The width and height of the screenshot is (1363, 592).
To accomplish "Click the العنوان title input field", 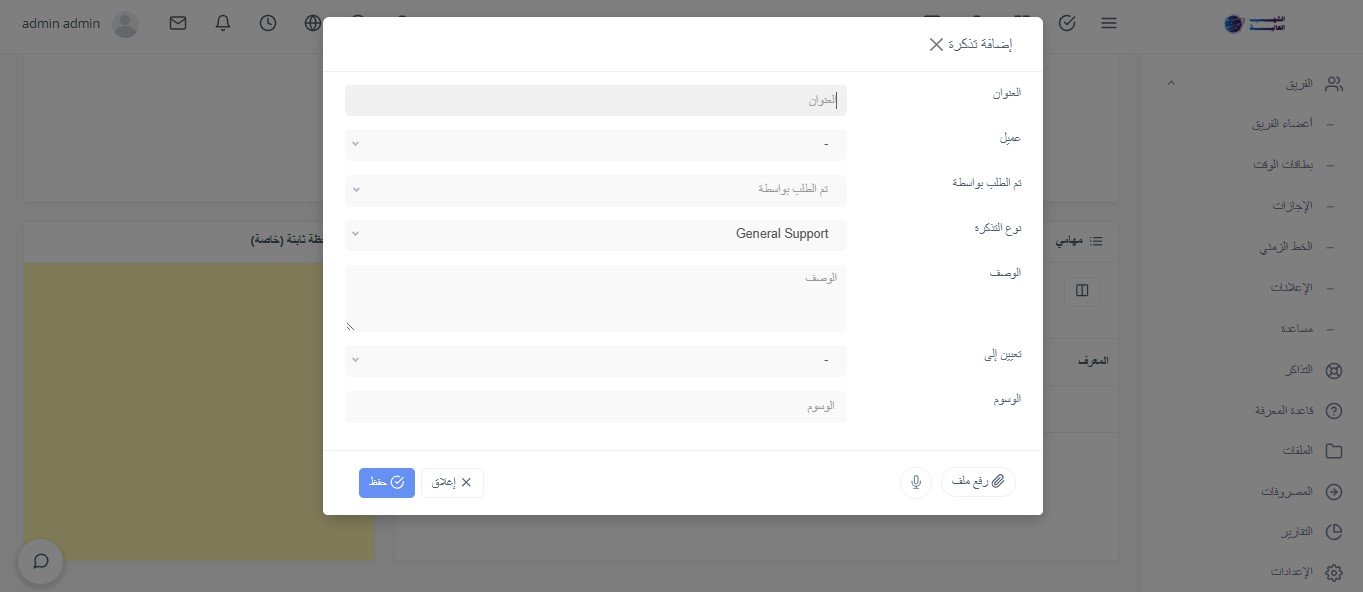I will 596,100.
